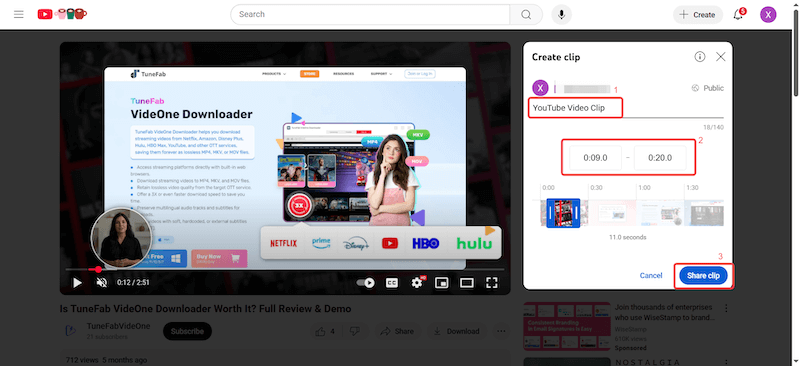The image size is (800, 366).
Task: Open more actions ellipsis under video
Action: (502, 331)
